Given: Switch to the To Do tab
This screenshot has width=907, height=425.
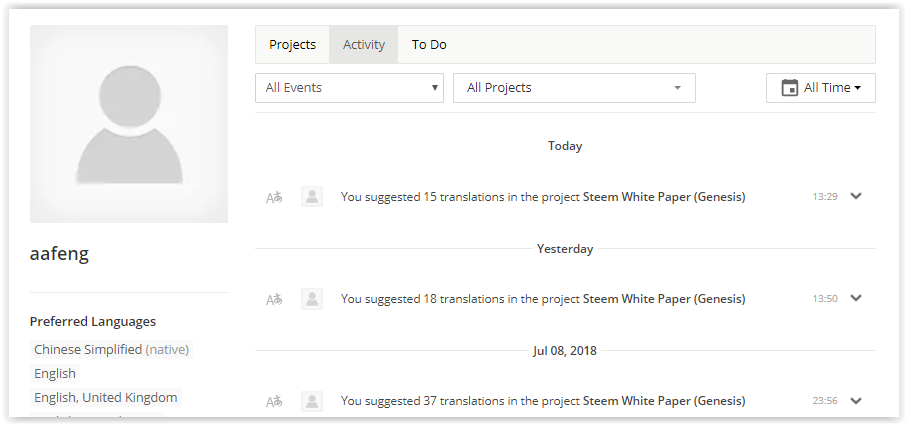Looking at the screenshot, I should [429, 45].
